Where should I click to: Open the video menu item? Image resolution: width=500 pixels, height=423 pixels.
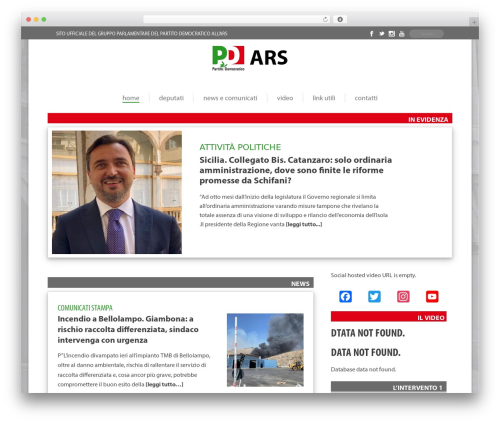pos(285,98)
